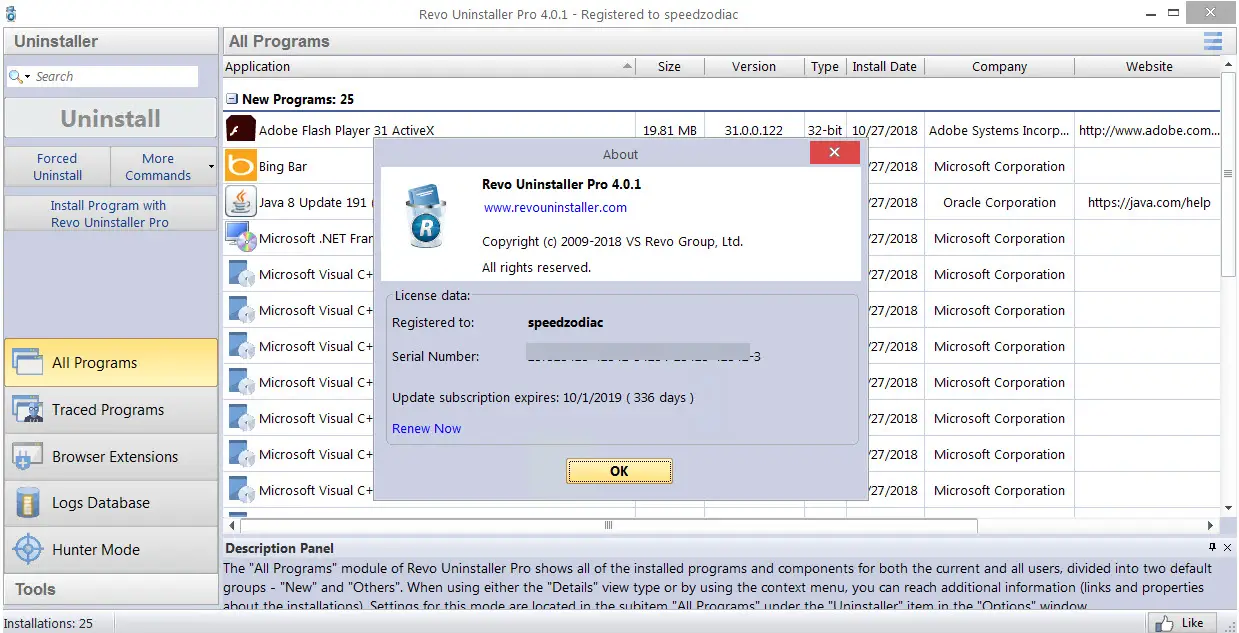
Task: Go to Logs Database
Action: pos(111,503)
